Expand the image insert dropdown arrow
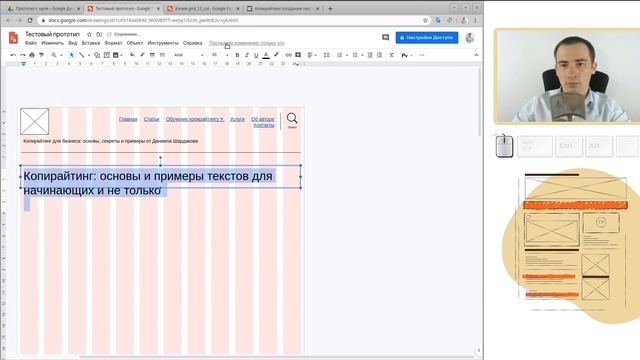The width and height of the screenshot is (640, 360). pos(122,55)
